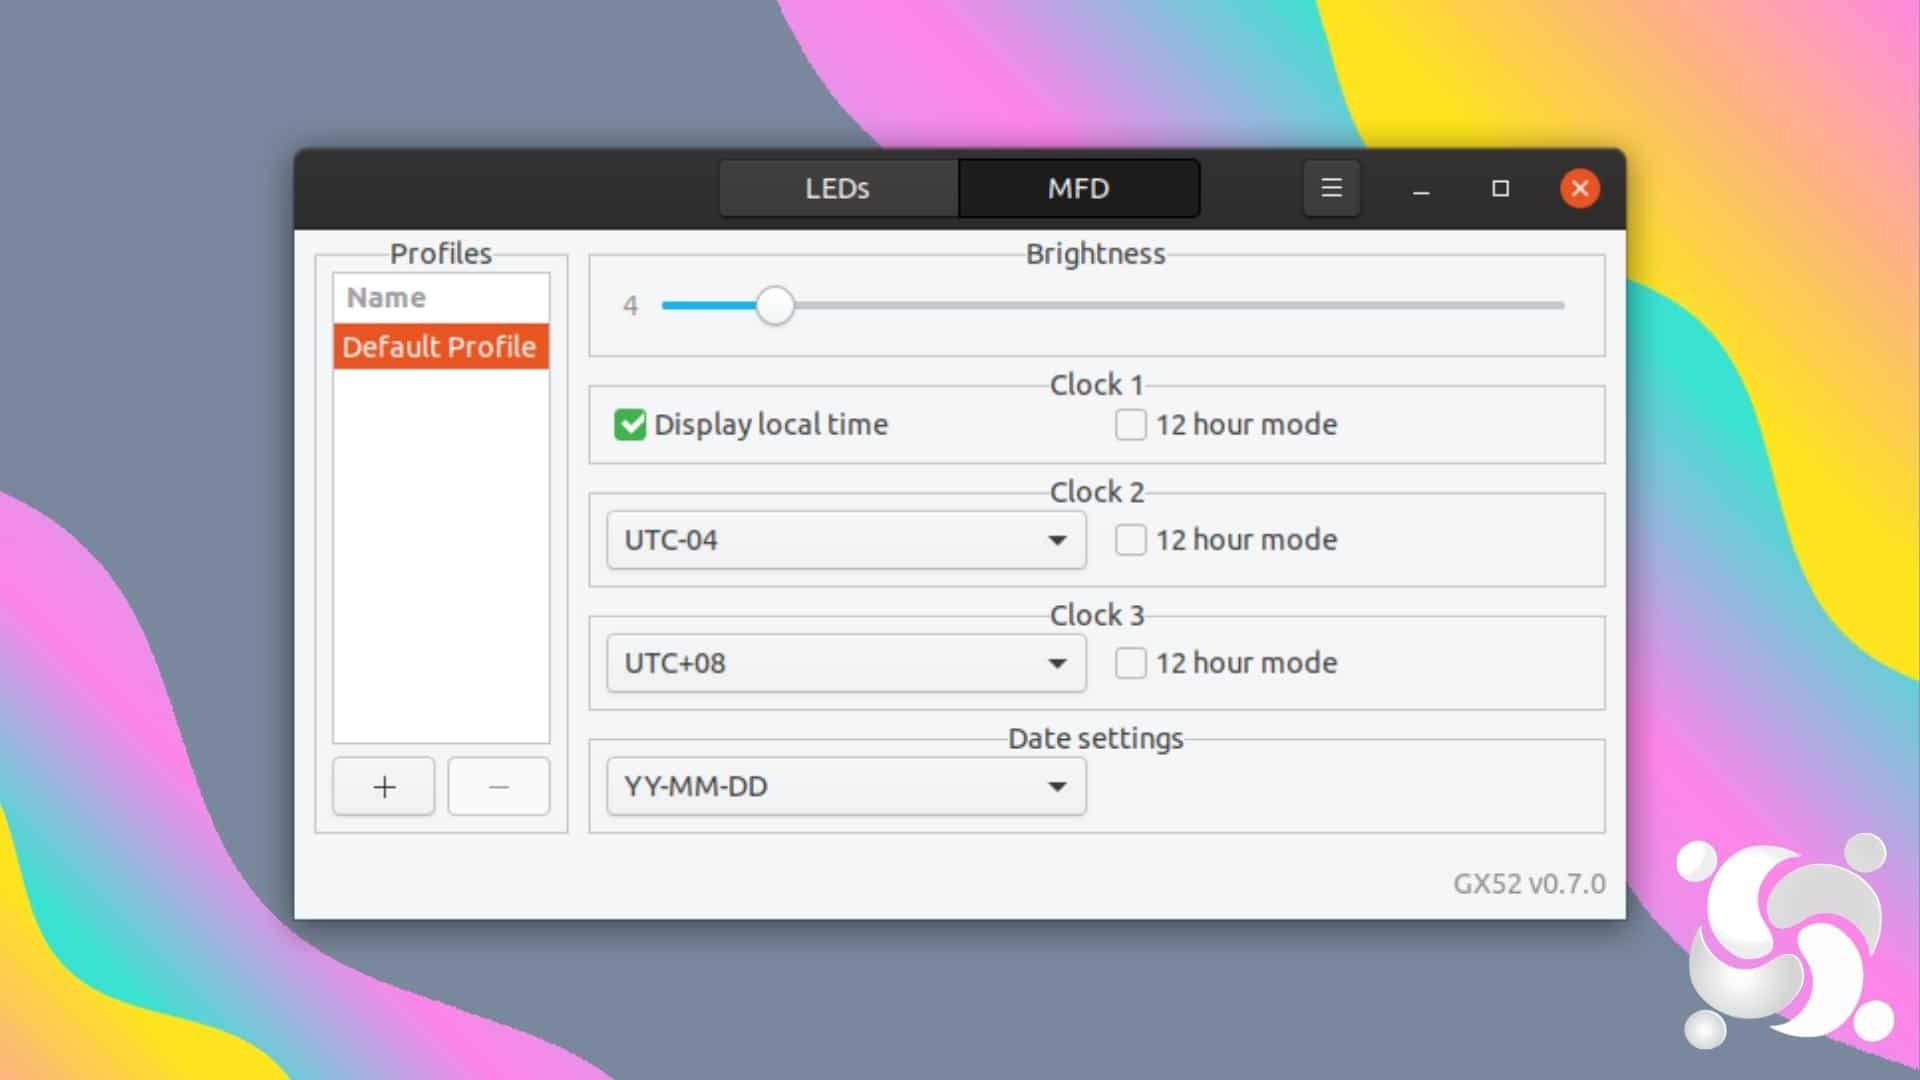Click the Name column header in Profiles
Image resolution: width=1920 pixels, height=1080 pixels.
pos(441,298)
